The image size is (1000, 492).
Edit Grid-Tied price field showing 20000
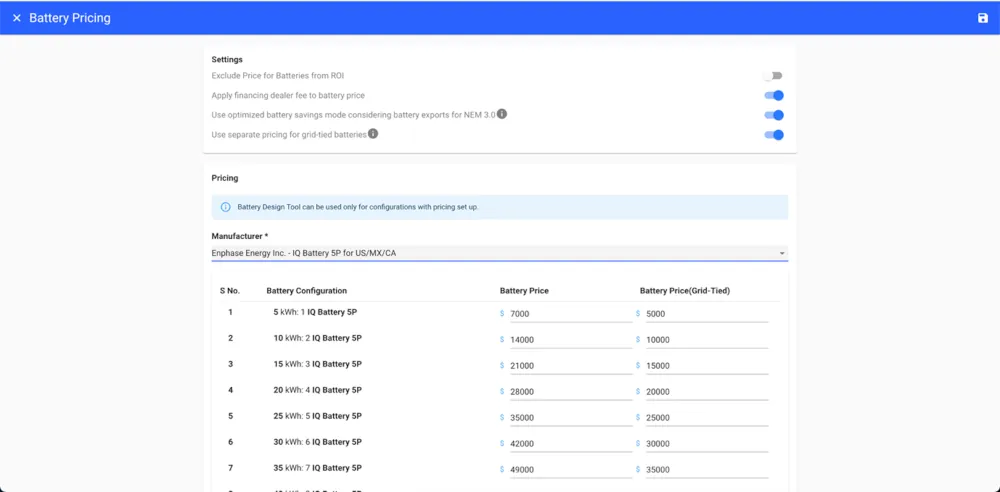tap(707, 392)
